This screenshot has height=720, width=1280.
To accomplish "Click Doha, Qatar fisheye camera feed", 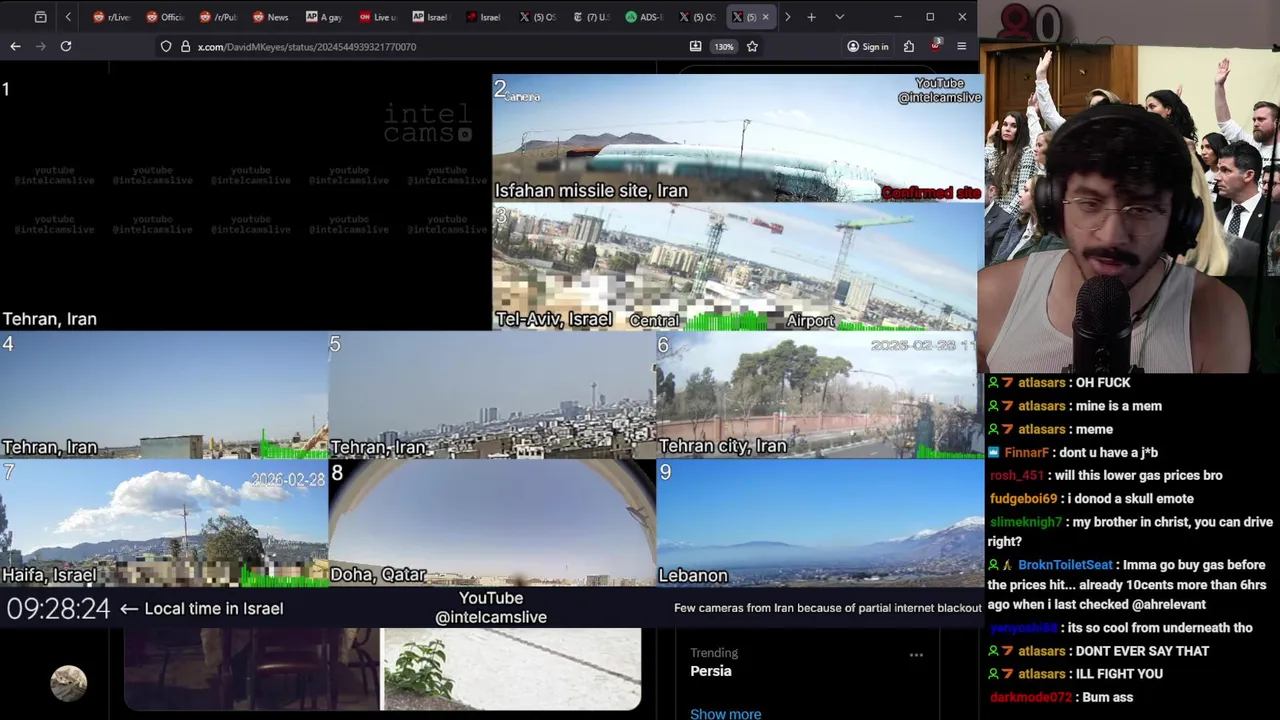I will point(492,523).
